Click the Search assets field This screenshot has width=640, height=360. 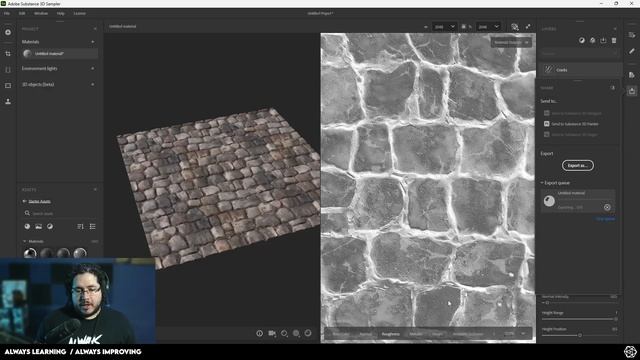point(60,213)
